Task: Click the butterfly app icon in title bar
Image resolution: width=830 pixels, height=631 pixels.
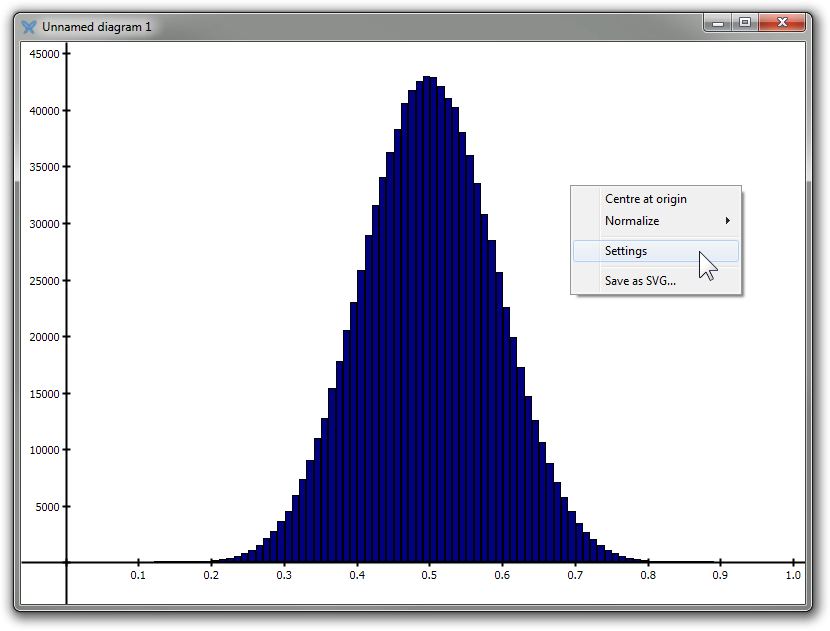Action: [x=29, y=27]
